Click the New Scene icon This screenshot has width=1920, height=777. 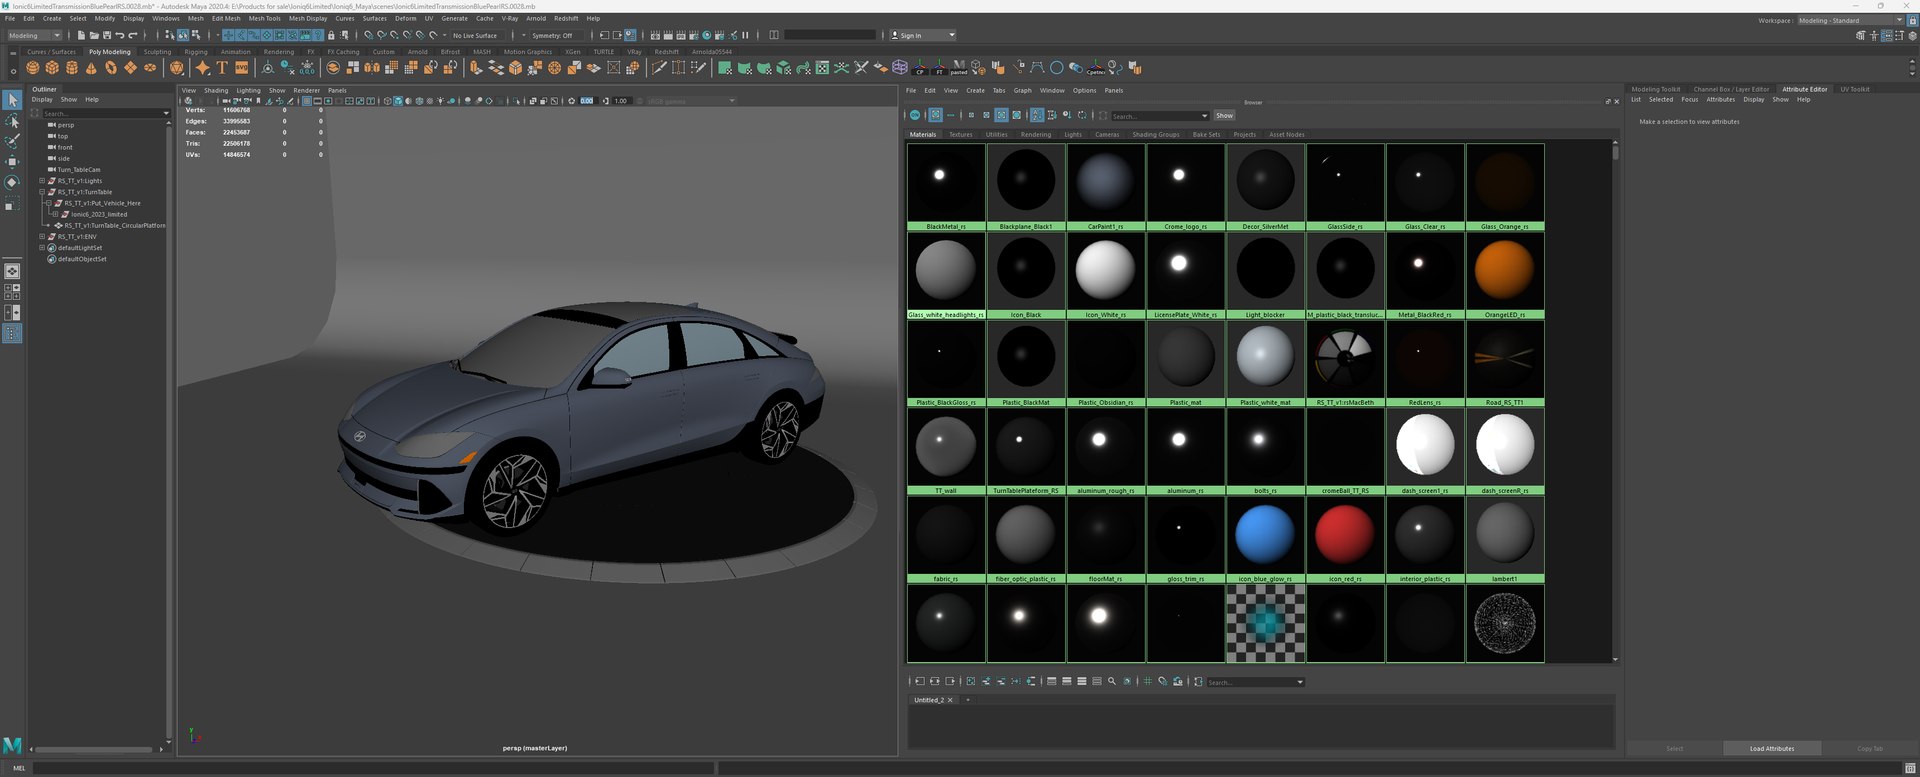point(81,35)
